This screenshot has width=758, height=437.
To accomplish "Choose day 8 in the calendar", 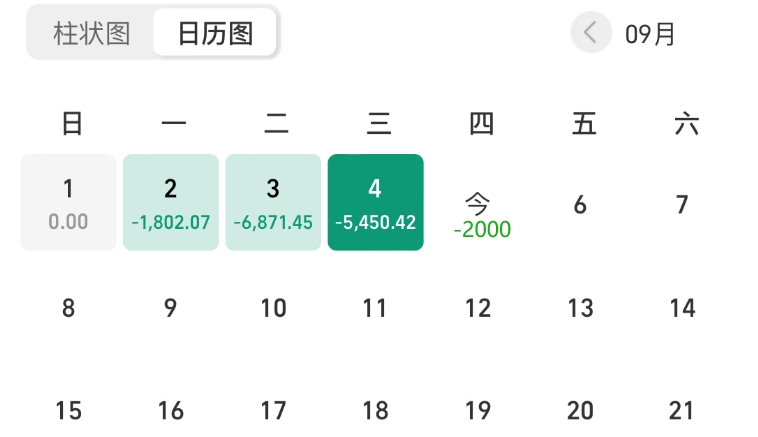I will (x=68, y=308).
